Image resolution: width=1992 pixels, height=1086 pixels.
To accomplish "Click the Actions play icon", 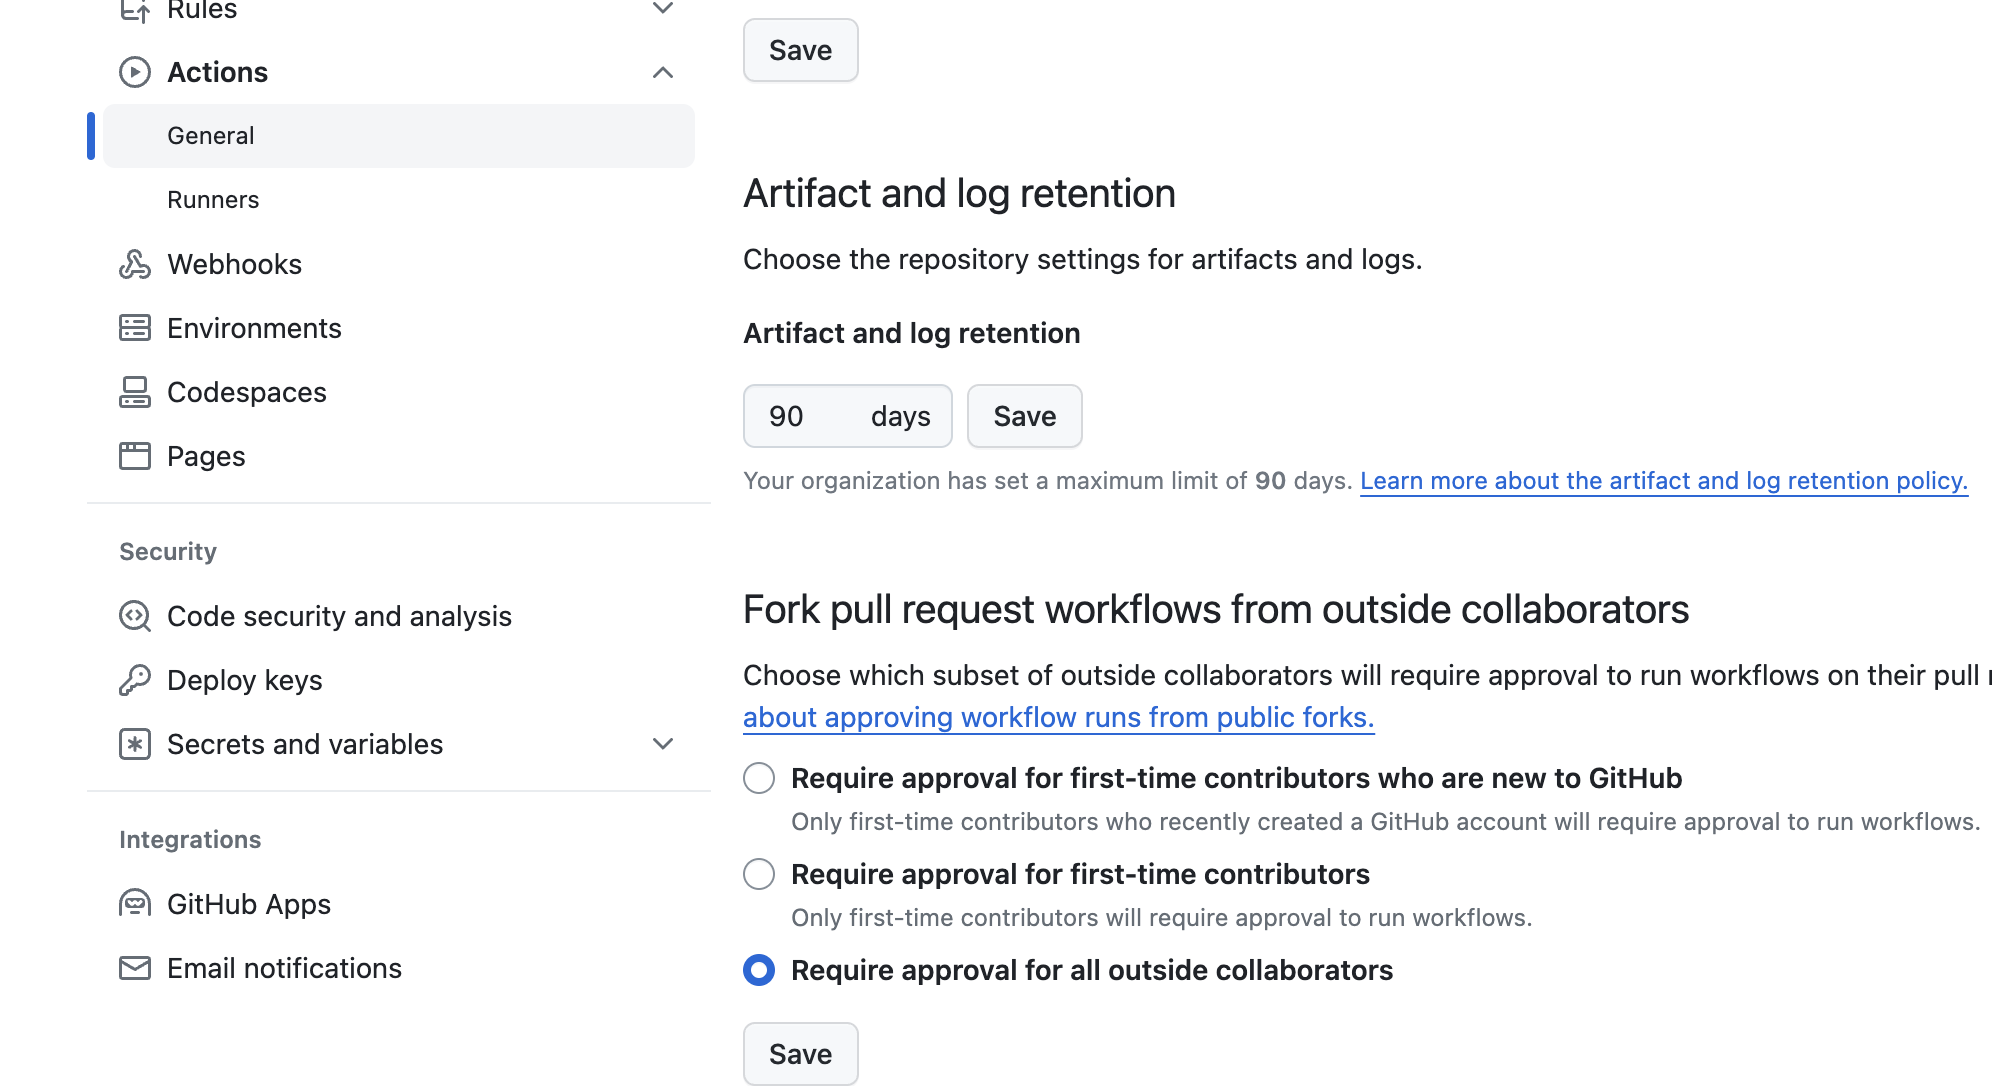I will pyautogui.click(x=135, y=72).
